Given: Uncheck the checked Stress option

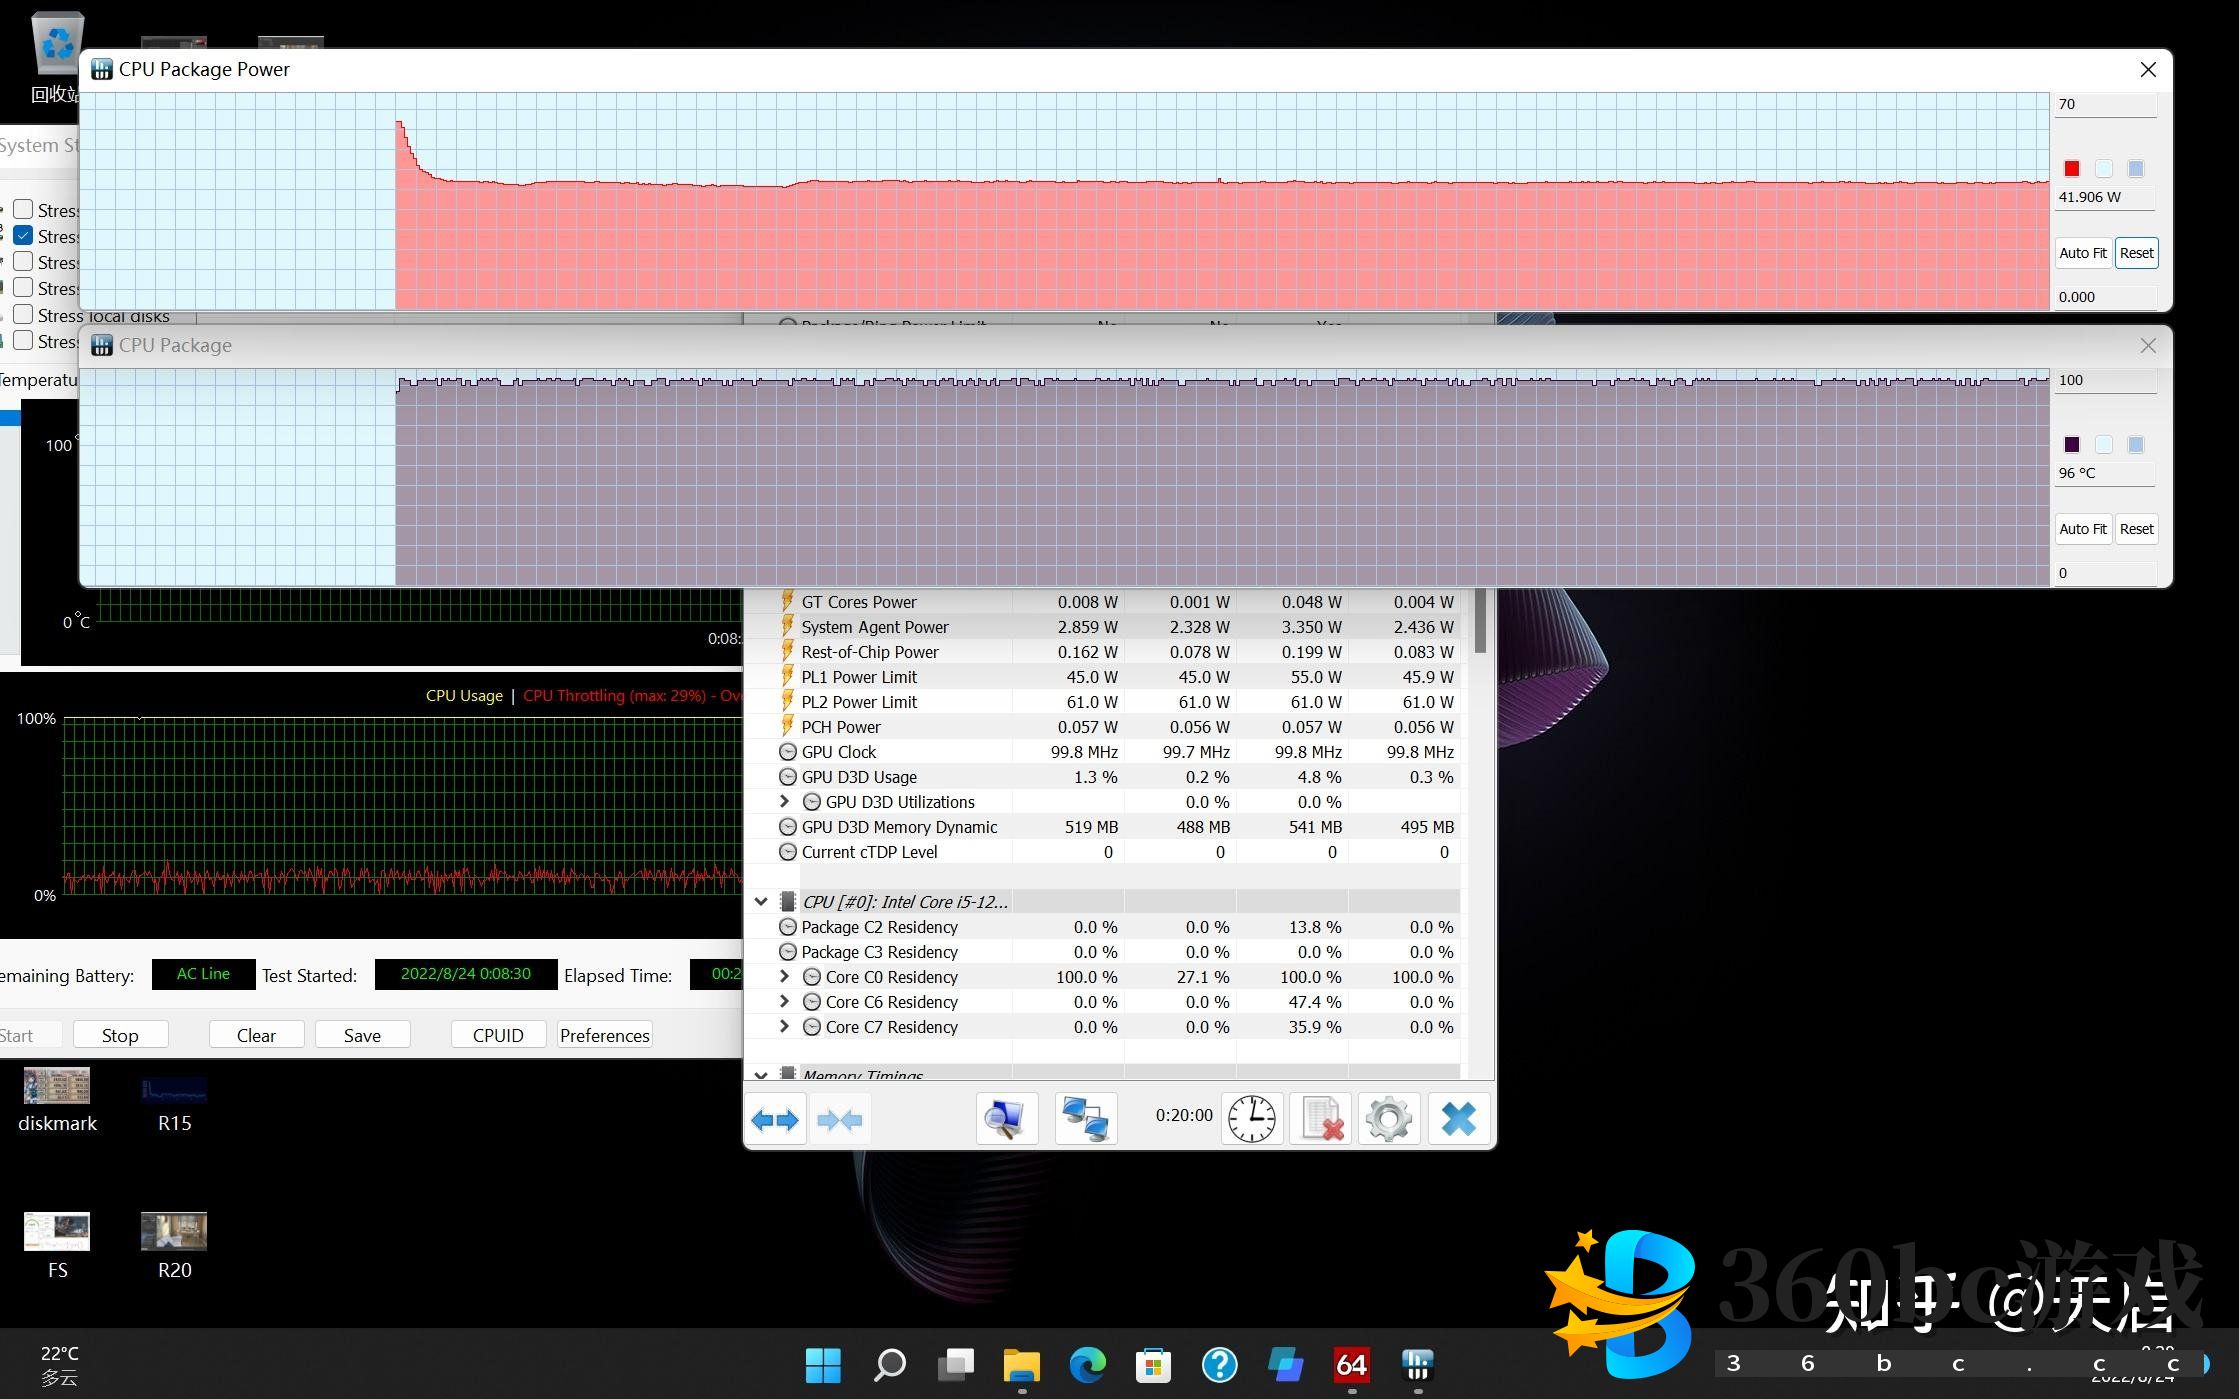Looking at the screenshot, I should point(24,236).
